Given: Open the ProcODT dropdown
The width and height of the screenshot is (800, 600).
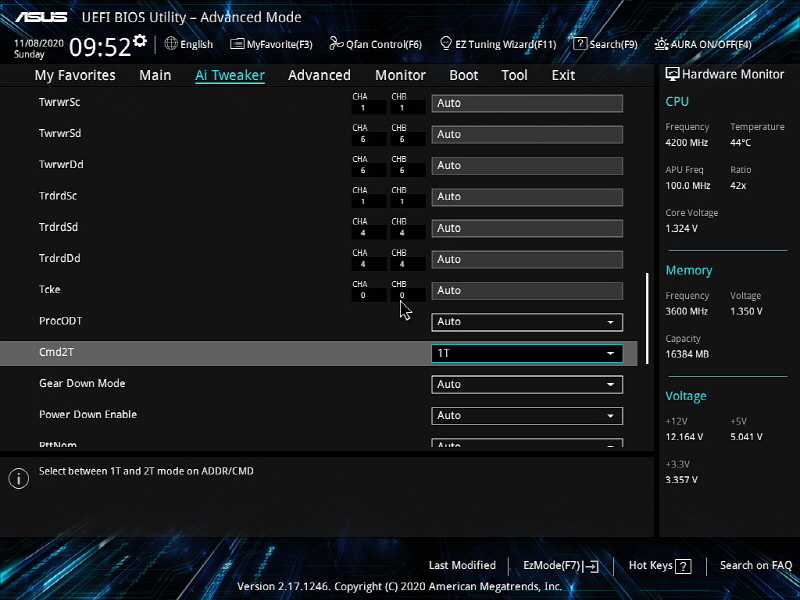Looking at the screenshot, I should (527, 322).
